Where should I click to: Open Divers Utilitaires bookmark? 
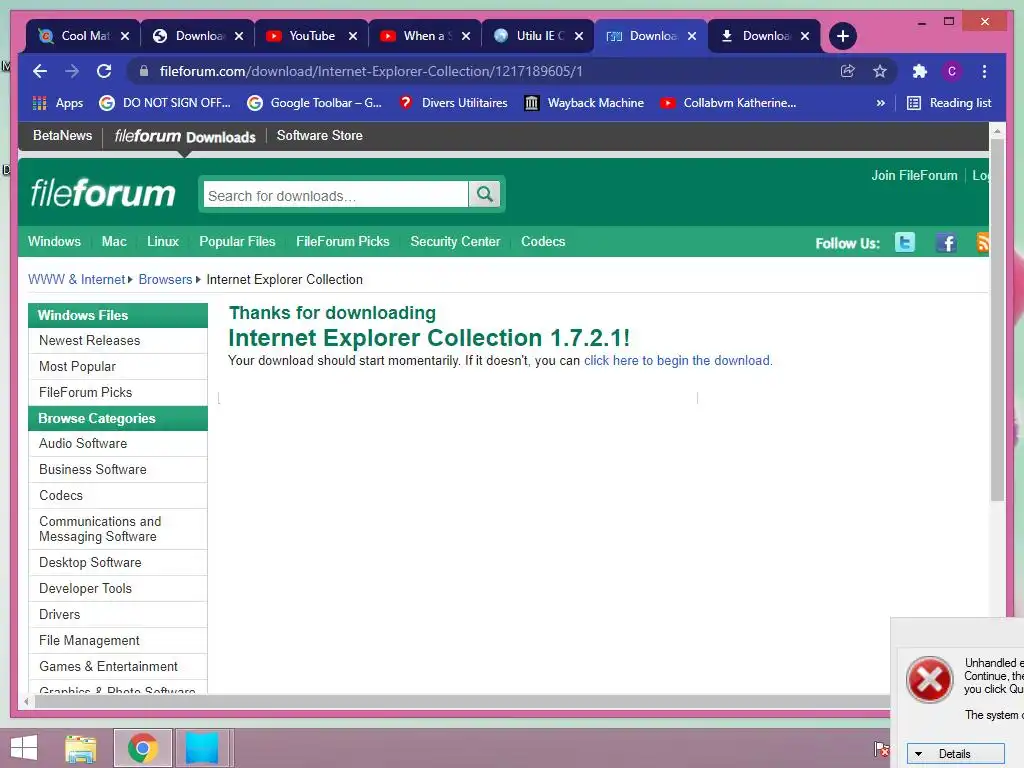tap(453, 103)
